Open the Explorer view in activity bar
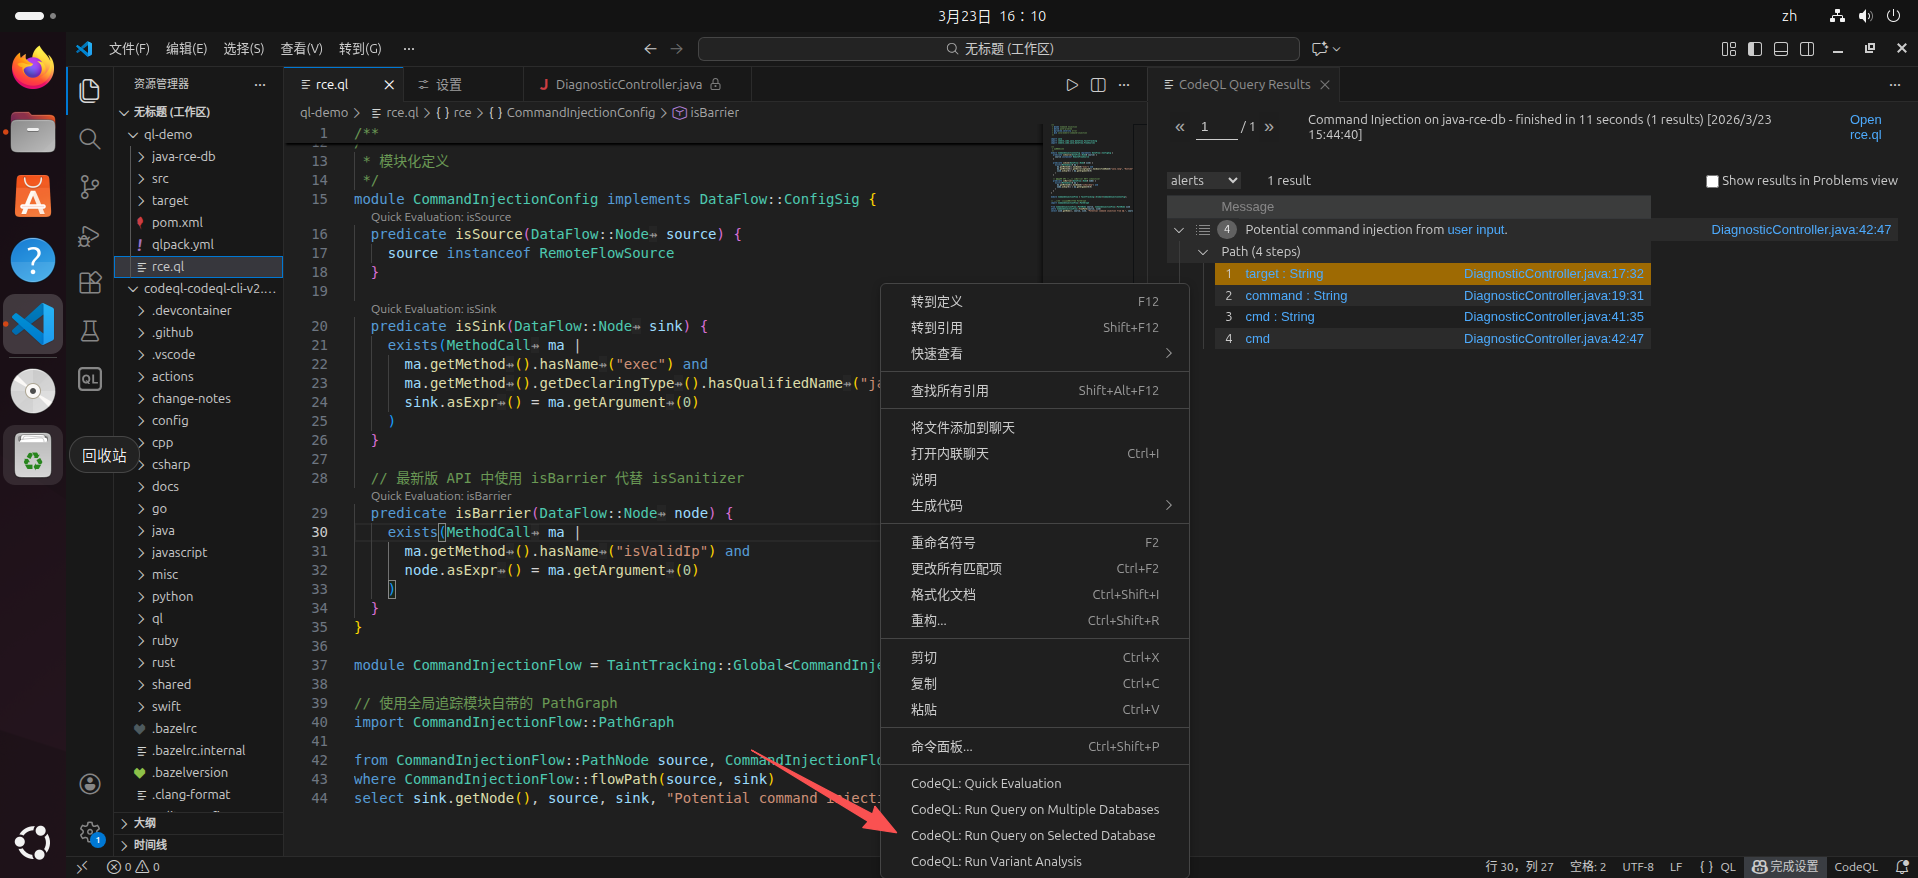The image size is (1918, 878). [x=90, y=91]
